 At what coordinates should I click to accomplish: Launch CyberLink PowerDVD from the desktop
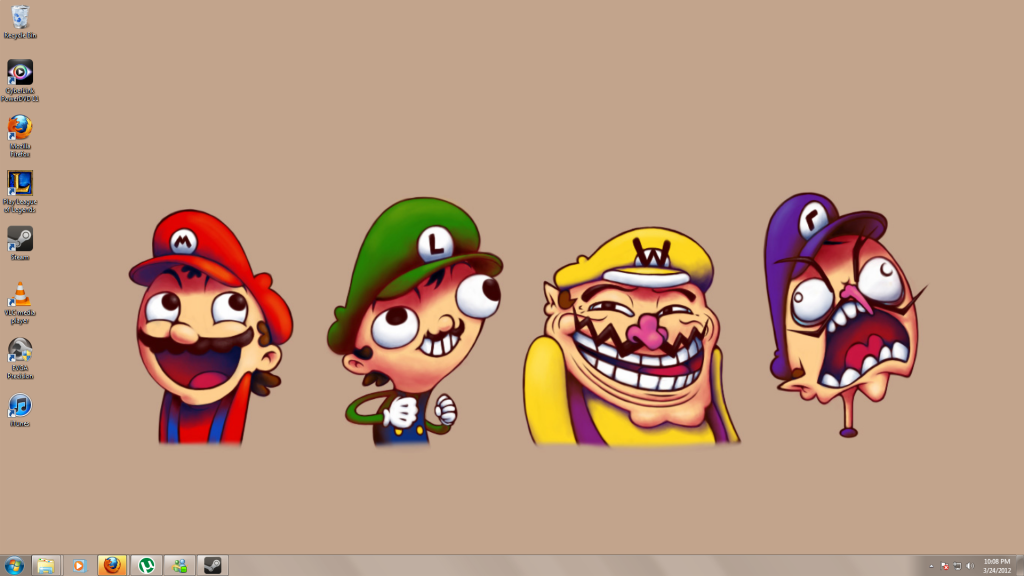[20, 81]
